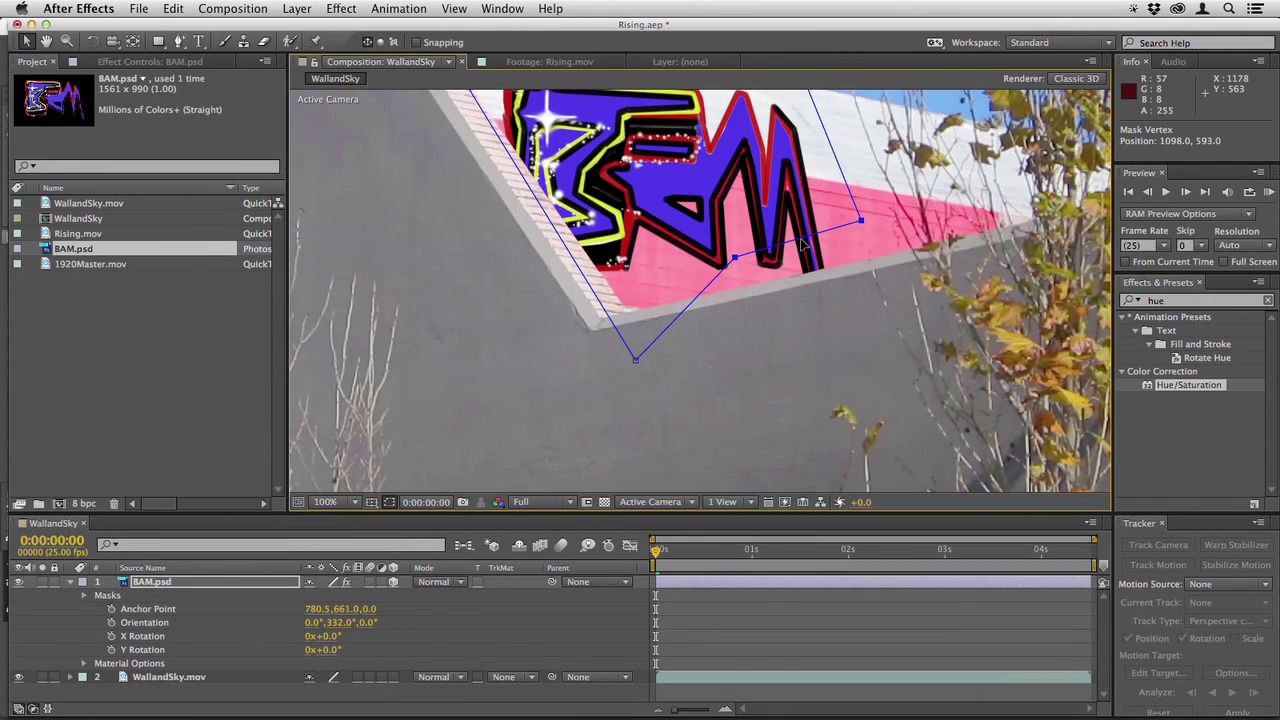Viewport: 1280px width, 720px height.
Task: Open the Active Camera view dropdown
Action: pyautogui.click(x=656, y=502)
